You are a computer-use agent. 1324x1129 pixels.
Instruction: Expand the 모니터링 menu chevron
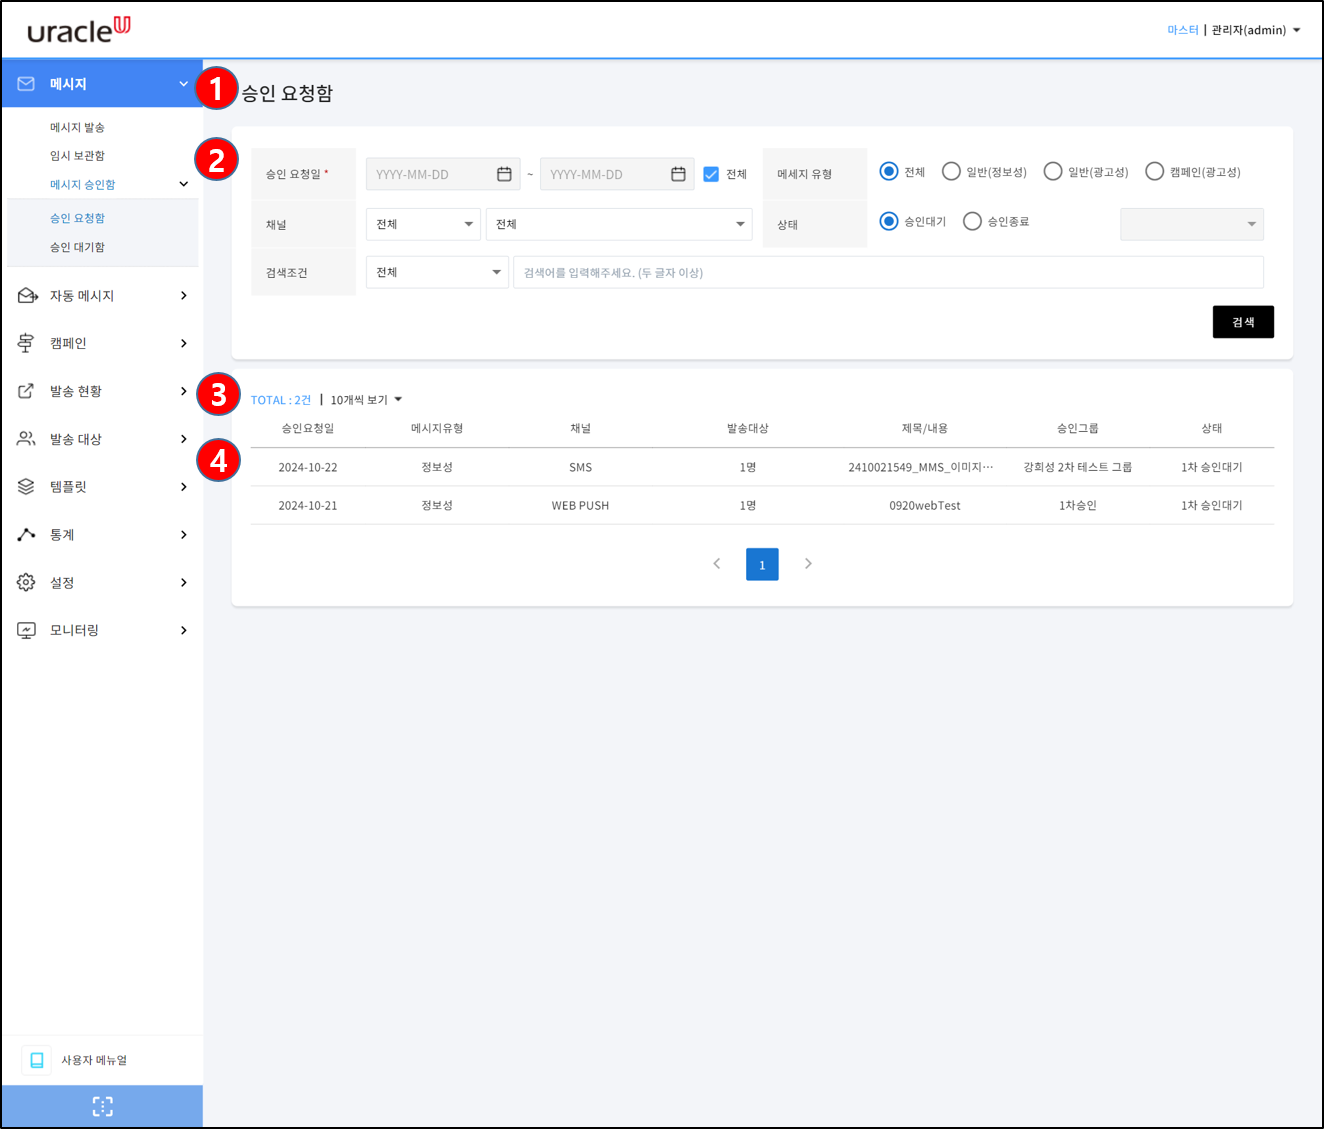click(183, 630)
